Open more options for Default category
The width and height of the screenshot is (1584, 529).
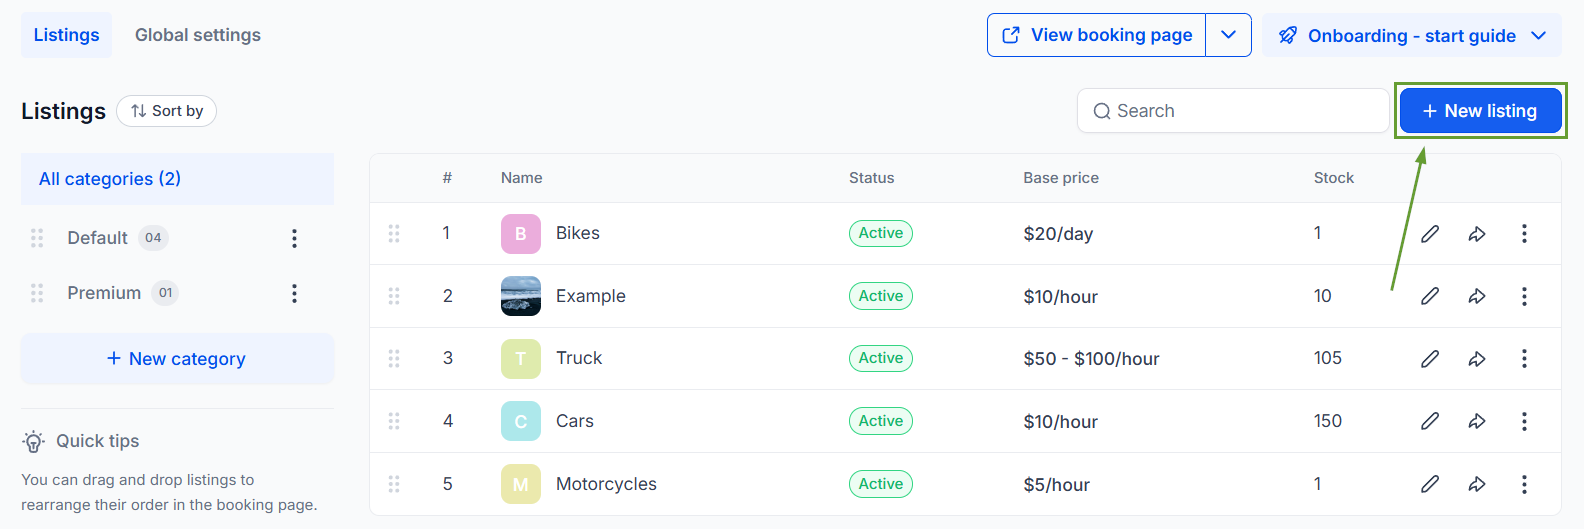pyautogui.click(x=294, y=238)
